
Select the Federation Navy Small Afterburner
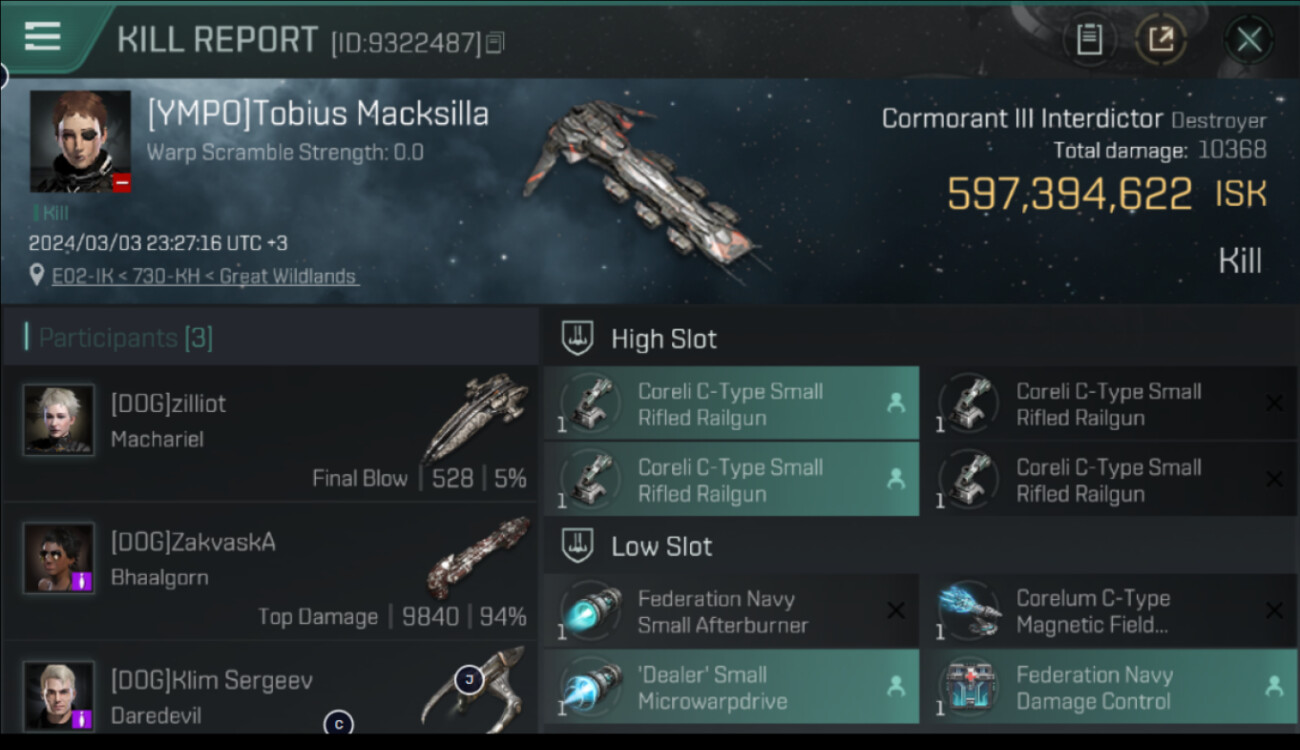731,611
